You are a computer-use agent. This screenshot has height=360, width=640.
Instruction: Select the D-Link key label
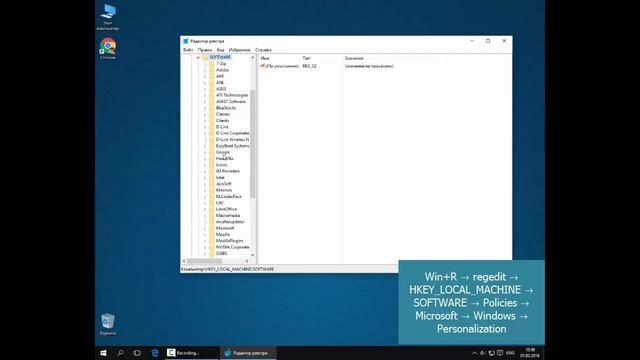pos(222,127)
